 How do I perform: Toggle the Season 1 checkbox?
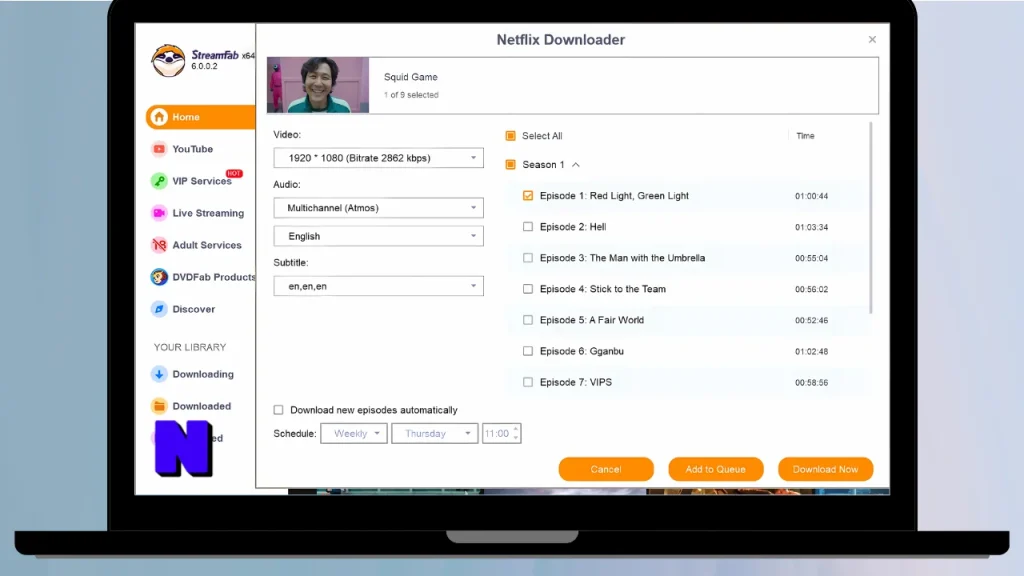point(511,165)
